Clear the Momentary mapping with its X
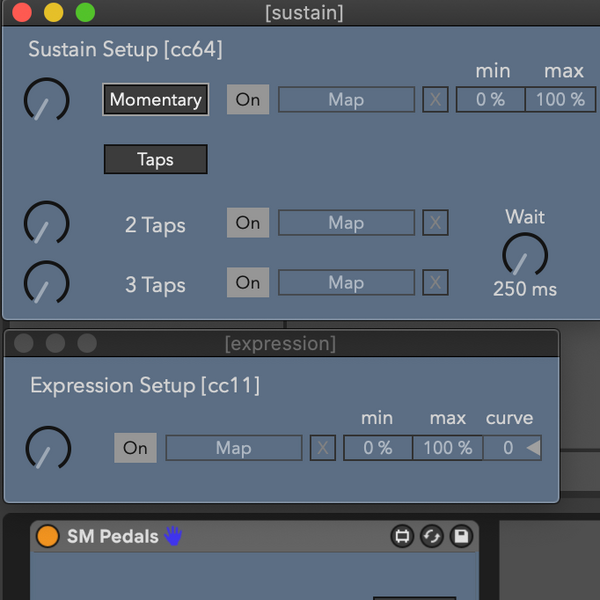600x600 pixels. pyautogui.click(x=435, y=100)
